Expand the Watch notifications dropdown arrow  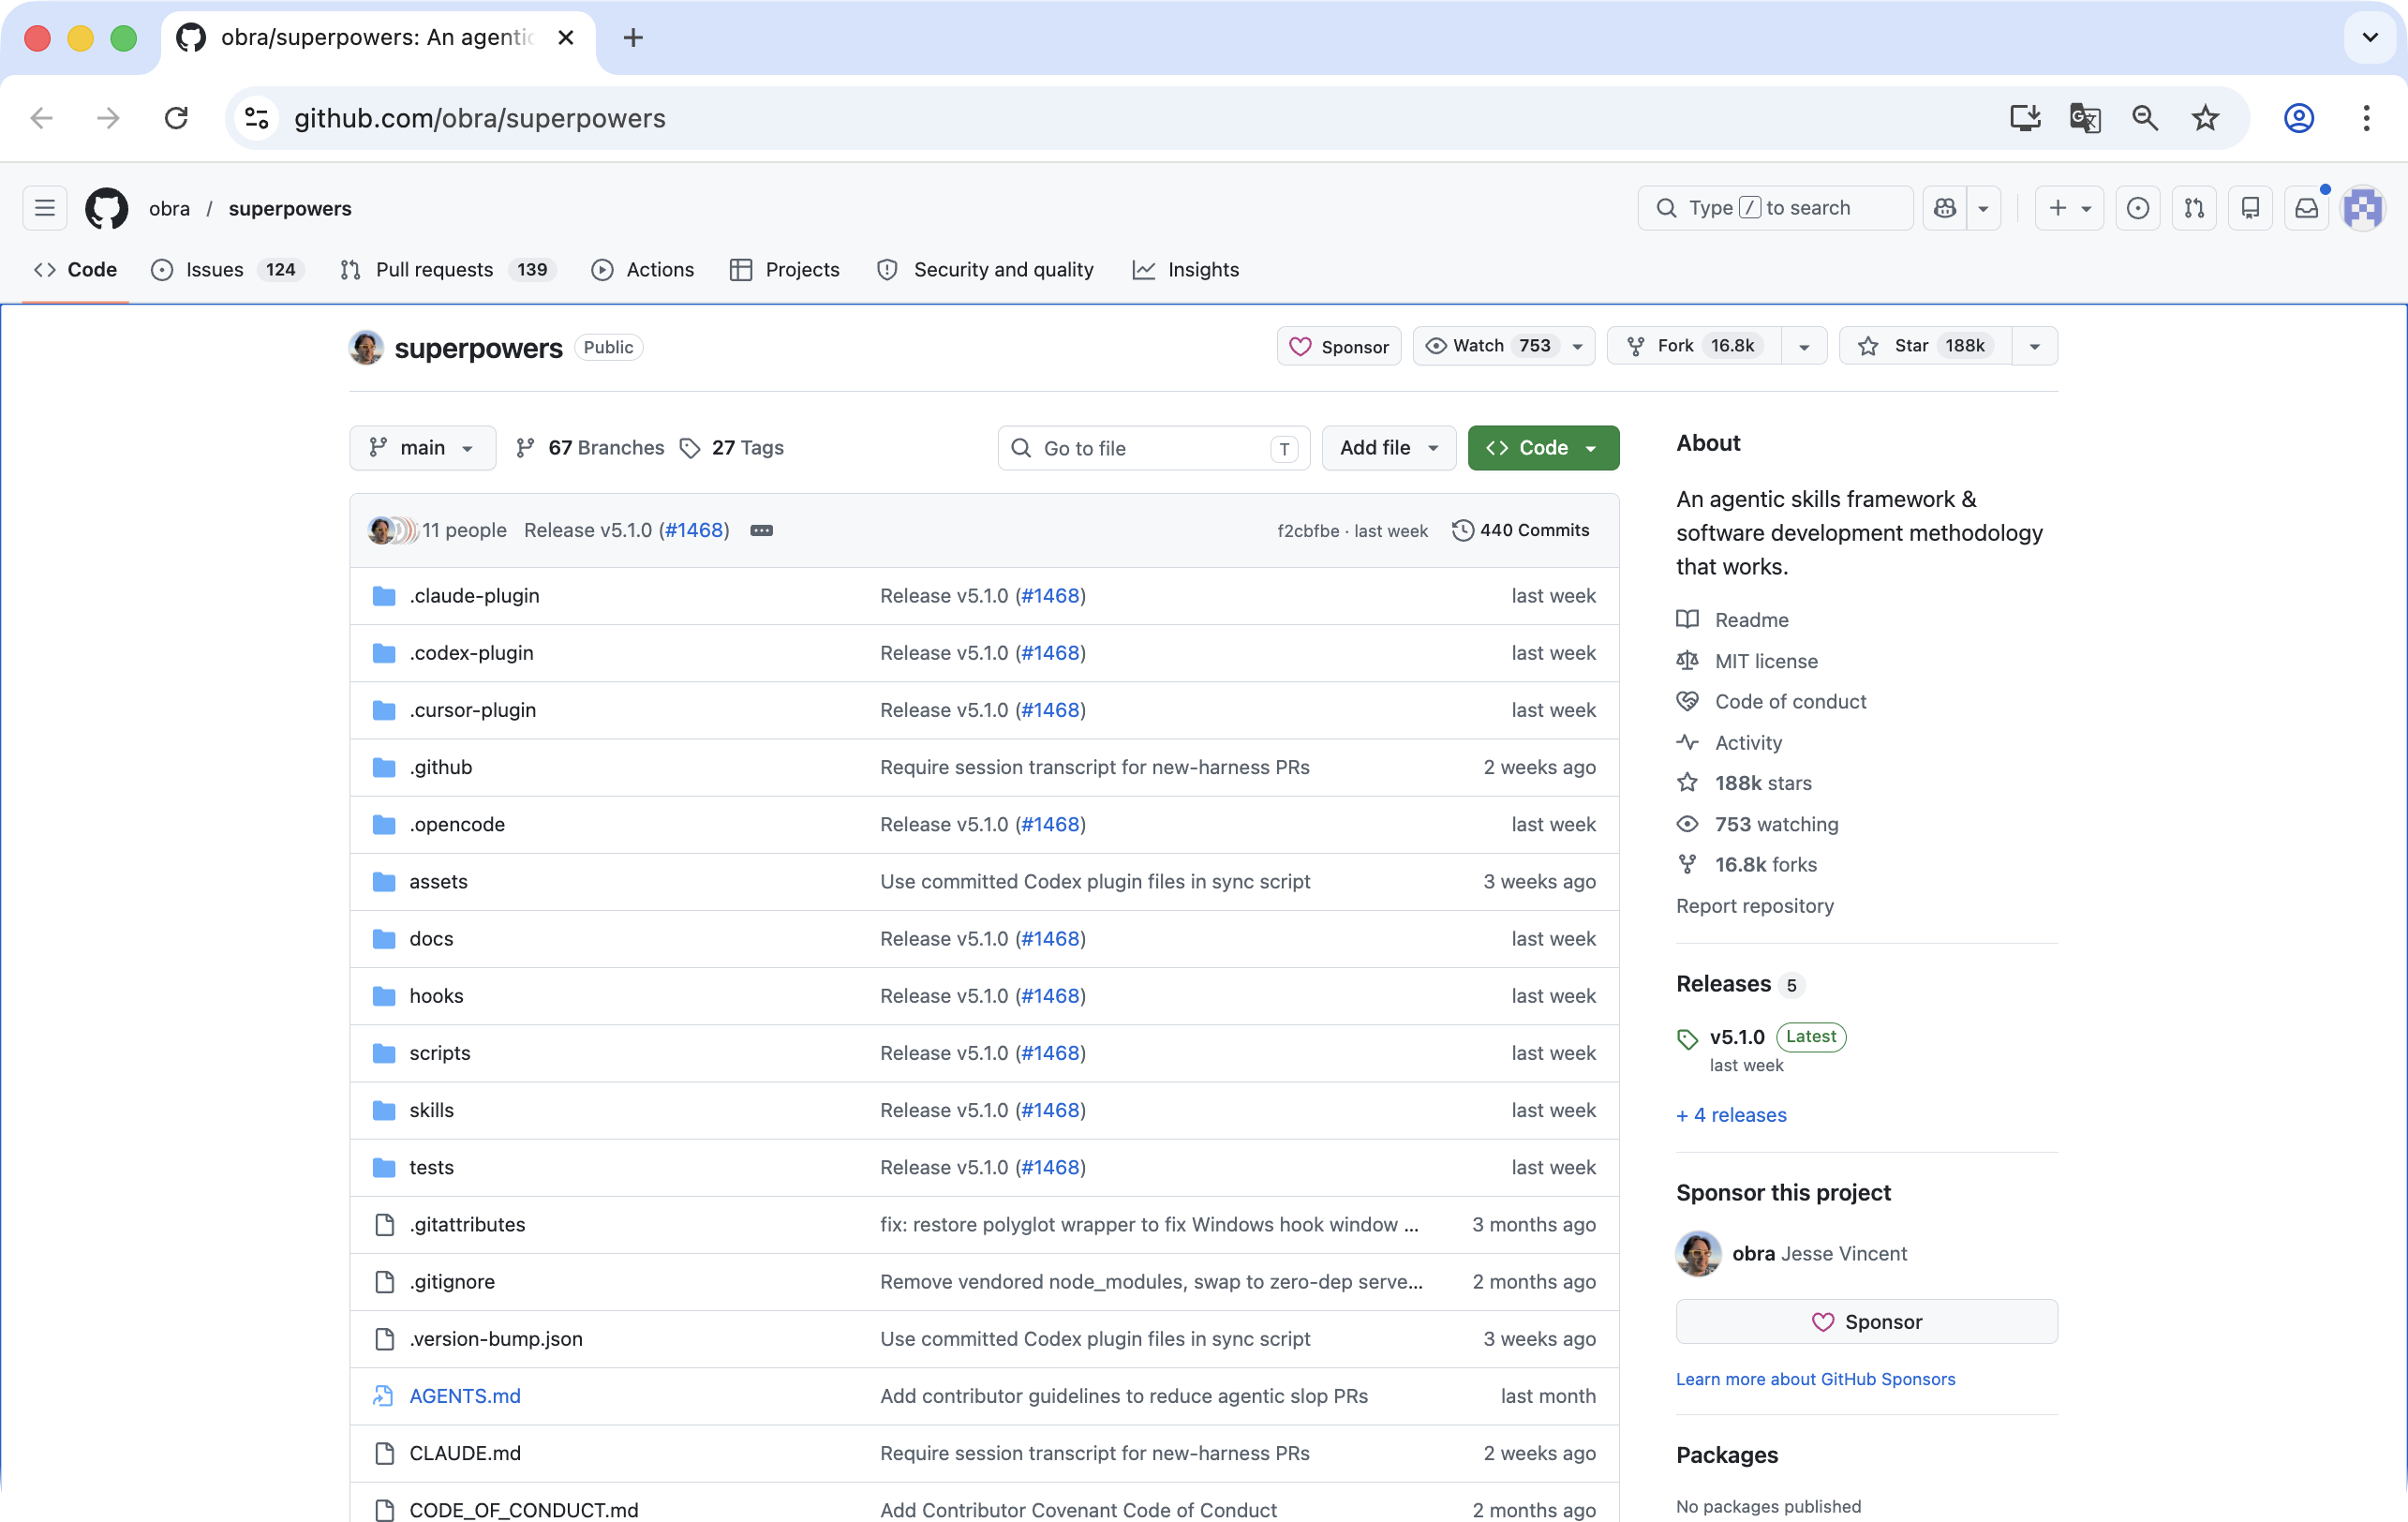tap(1578, 346)
